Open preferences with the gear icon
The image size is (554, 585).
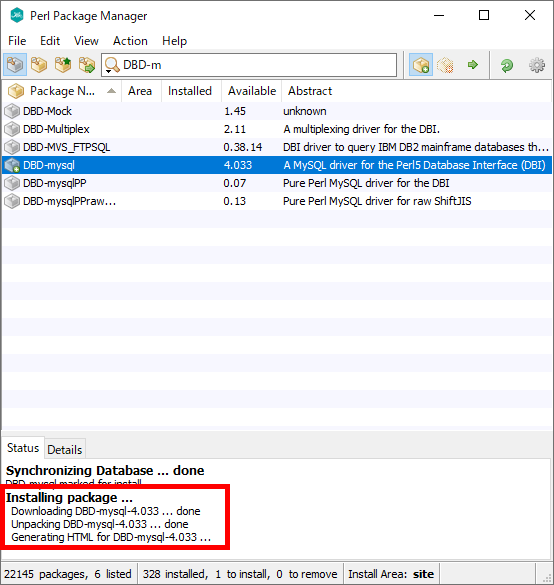point(537,65)
